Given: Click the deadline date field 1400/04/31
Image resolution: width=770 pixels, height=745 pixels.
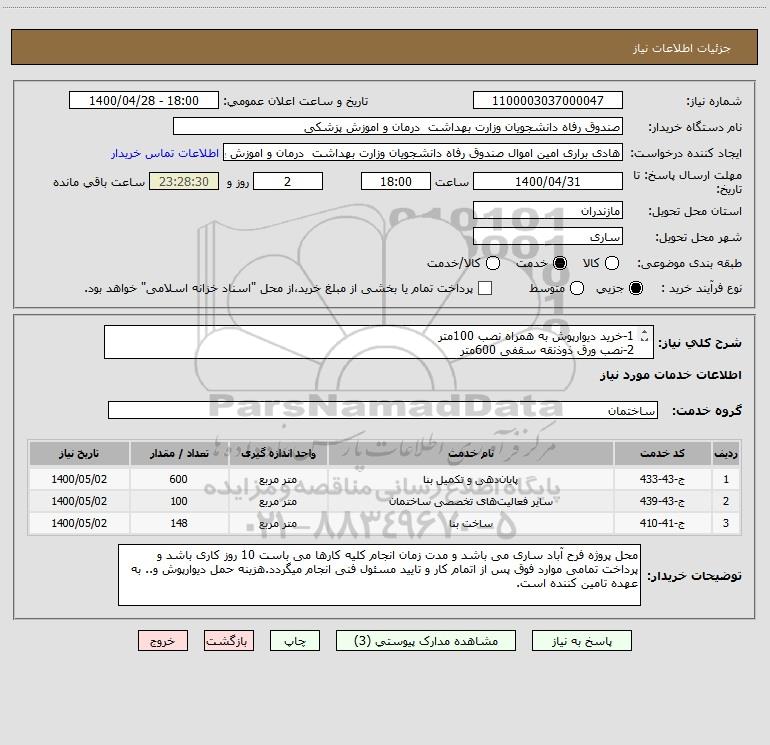Looking at the screenshot, I should (x=548, y=181).
